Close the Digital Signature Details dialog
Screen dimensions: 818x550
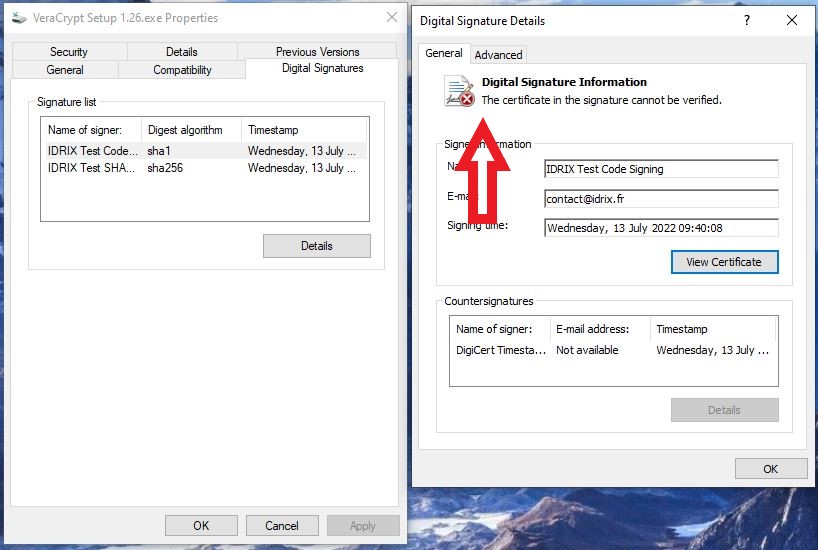click(x=791, y=20)
